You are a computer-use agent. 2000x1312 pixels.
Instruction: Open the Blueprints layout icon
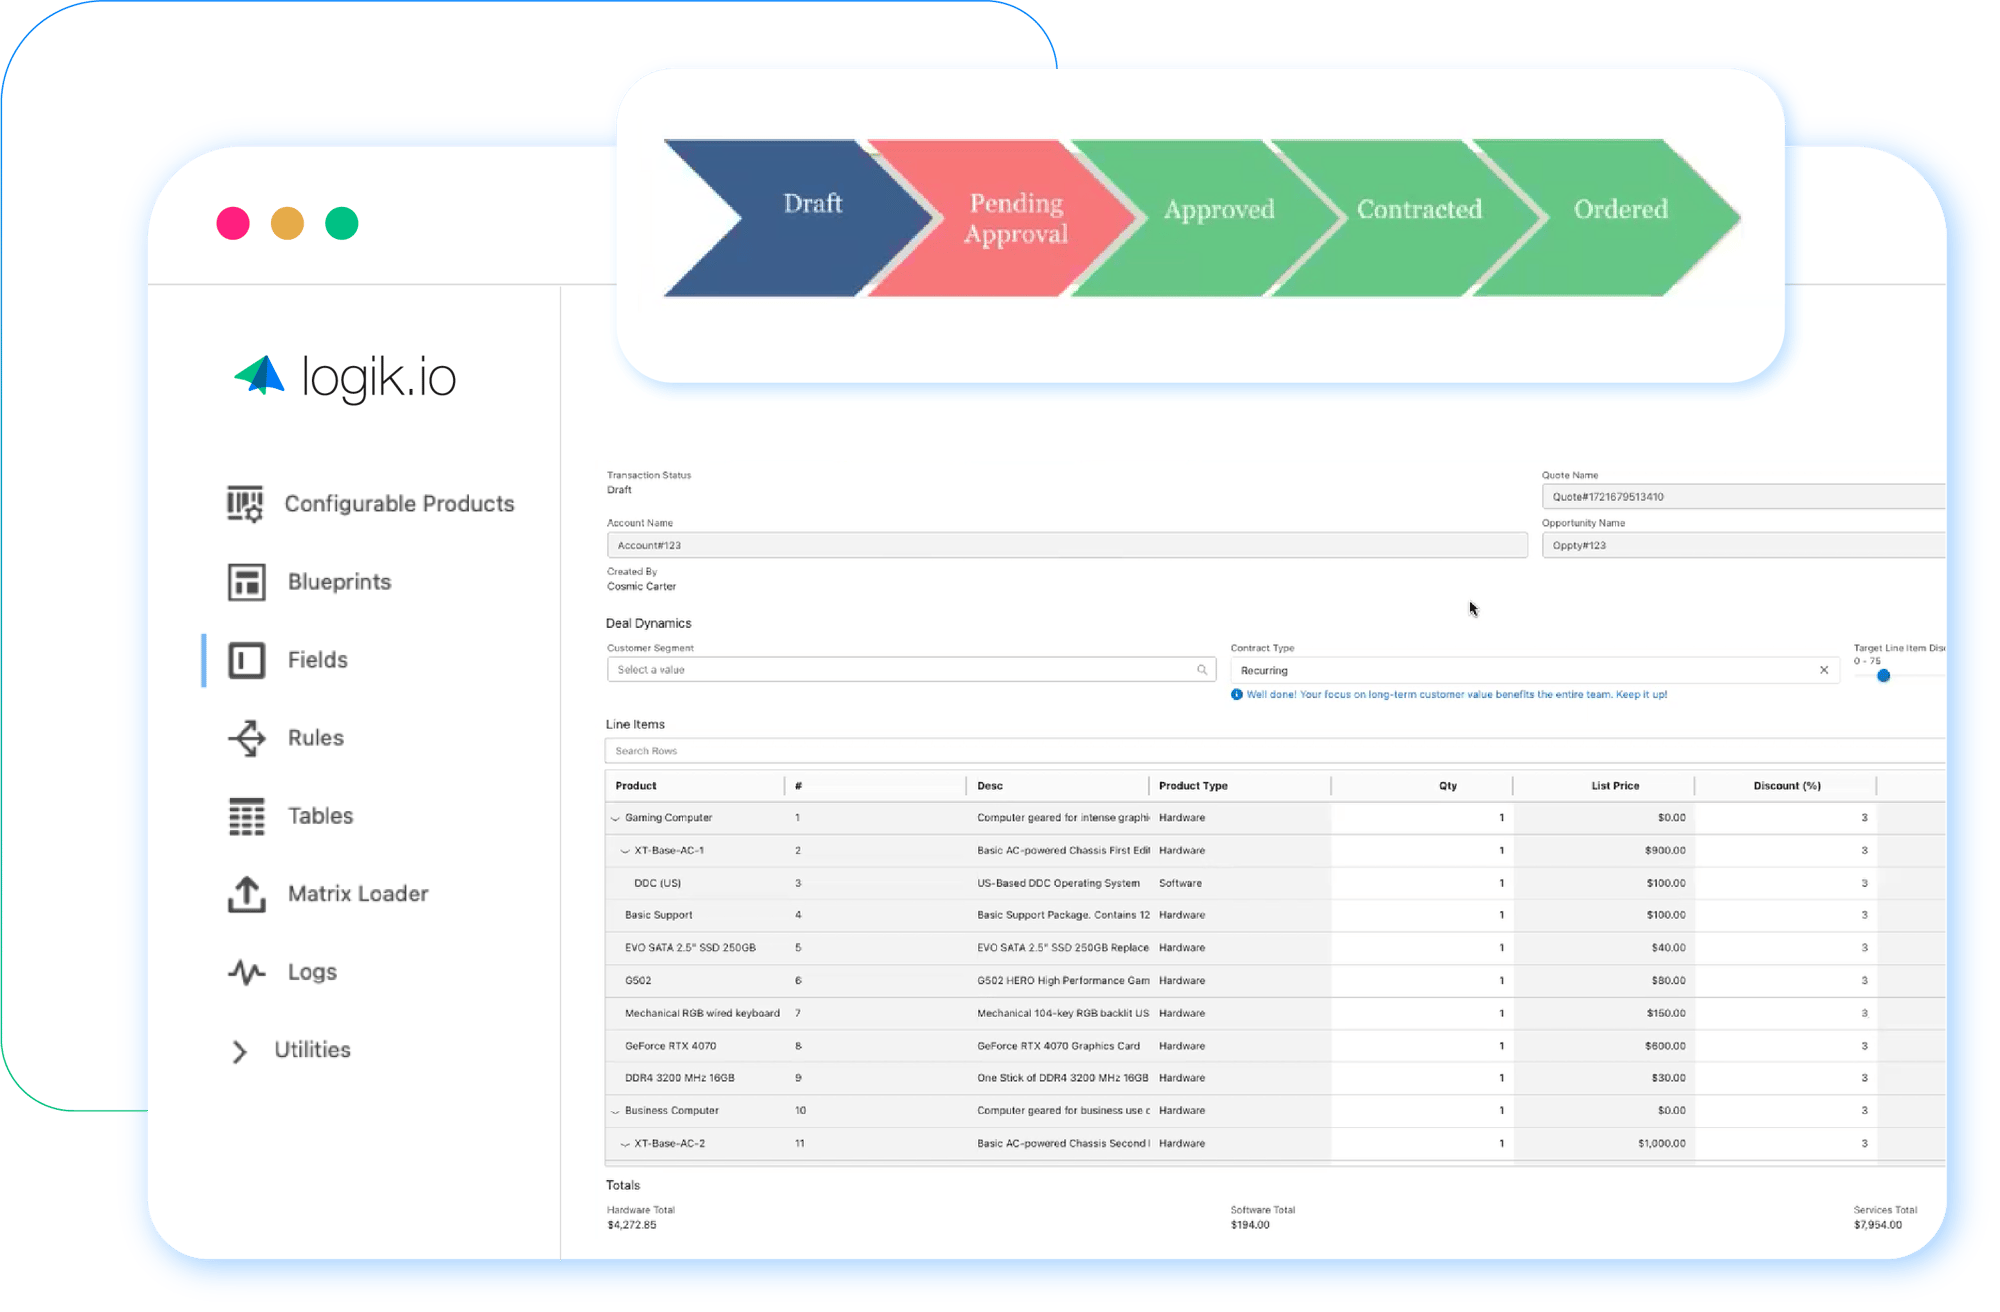246,582
